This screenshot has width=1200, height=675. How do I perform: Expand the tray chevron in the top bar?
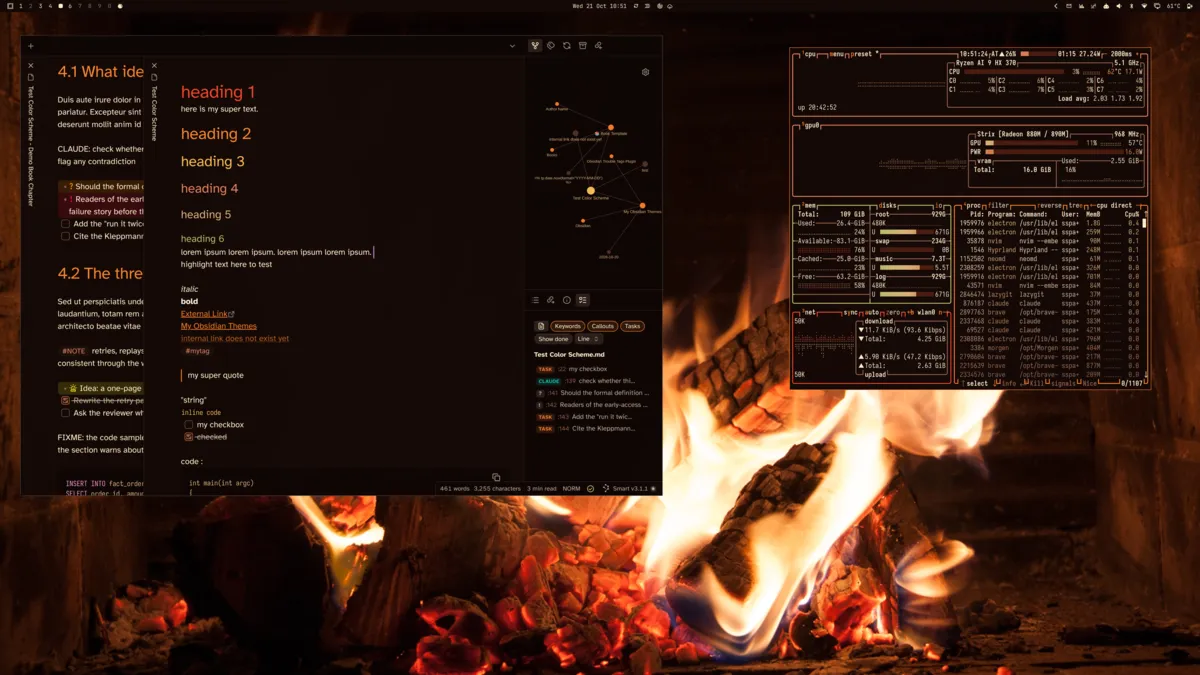point(1056,6)
